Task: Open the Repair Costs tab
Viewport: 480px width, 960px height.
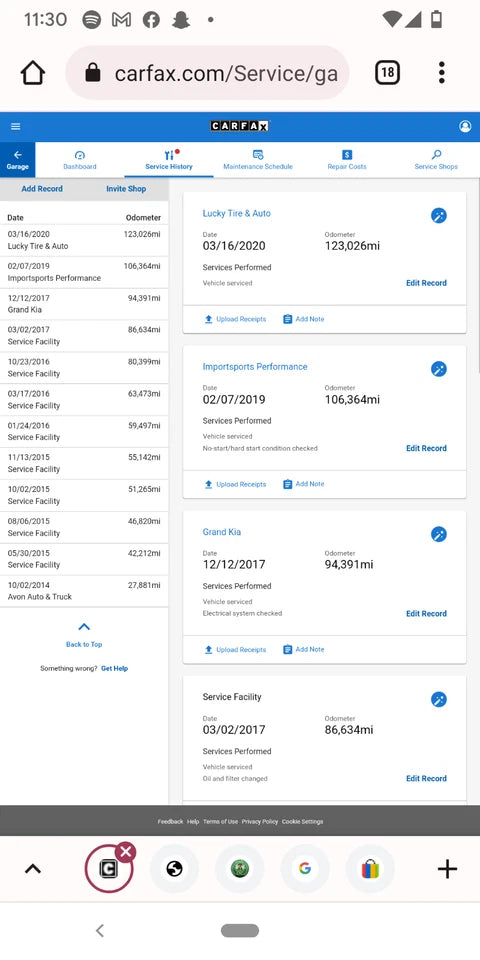Action: click(x=347, y=160)
